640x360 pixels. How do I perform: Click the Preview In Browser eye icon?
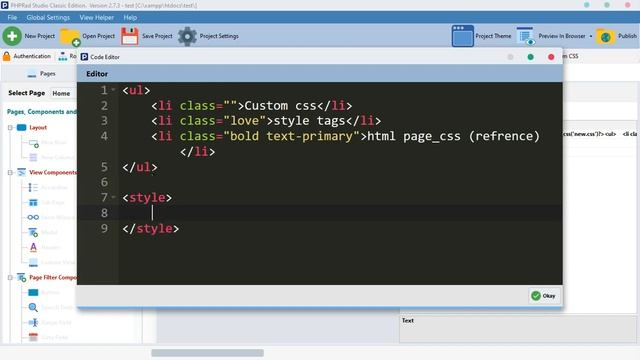(525, 36)
